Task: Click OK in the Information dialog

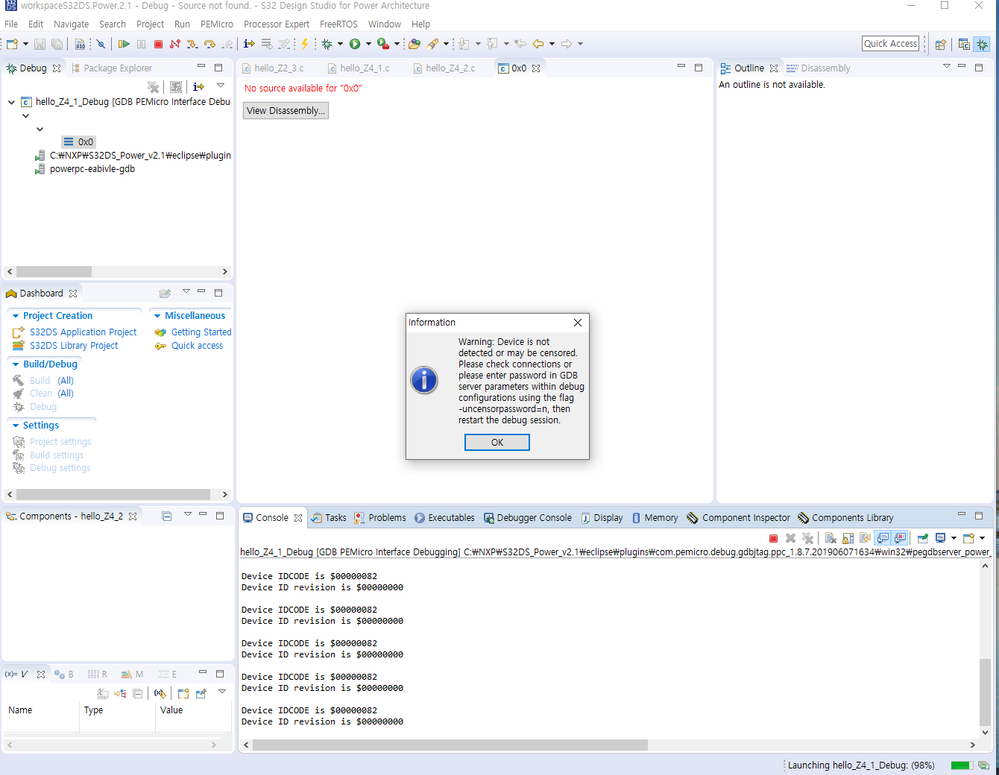Action: click(497, 442)
